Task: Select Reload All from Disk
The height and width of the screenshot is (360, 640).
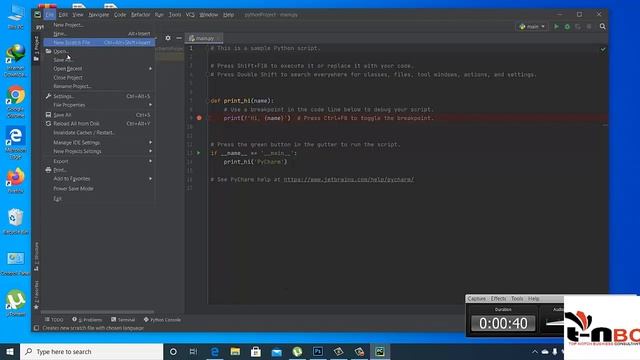Action: coord(99,124)
